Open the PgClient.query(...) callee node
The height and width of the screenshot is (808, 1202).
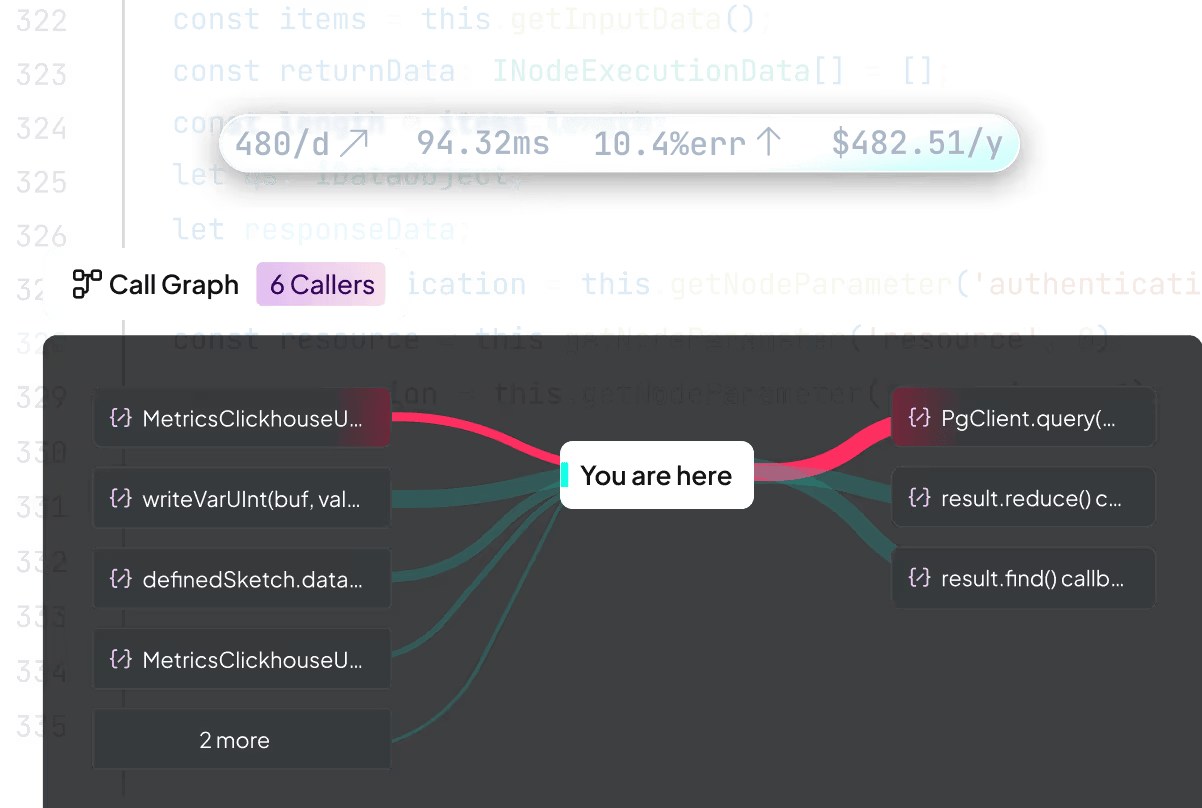coord(1023,417)
